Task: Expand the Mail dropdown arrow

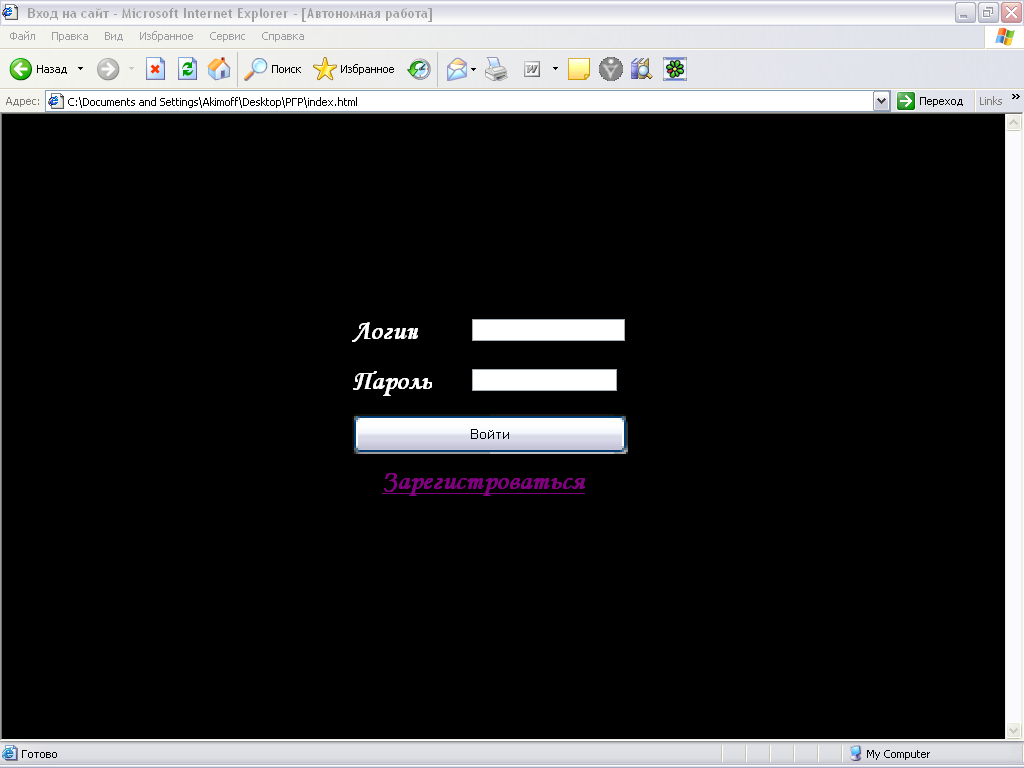Action: click(473, 69)
